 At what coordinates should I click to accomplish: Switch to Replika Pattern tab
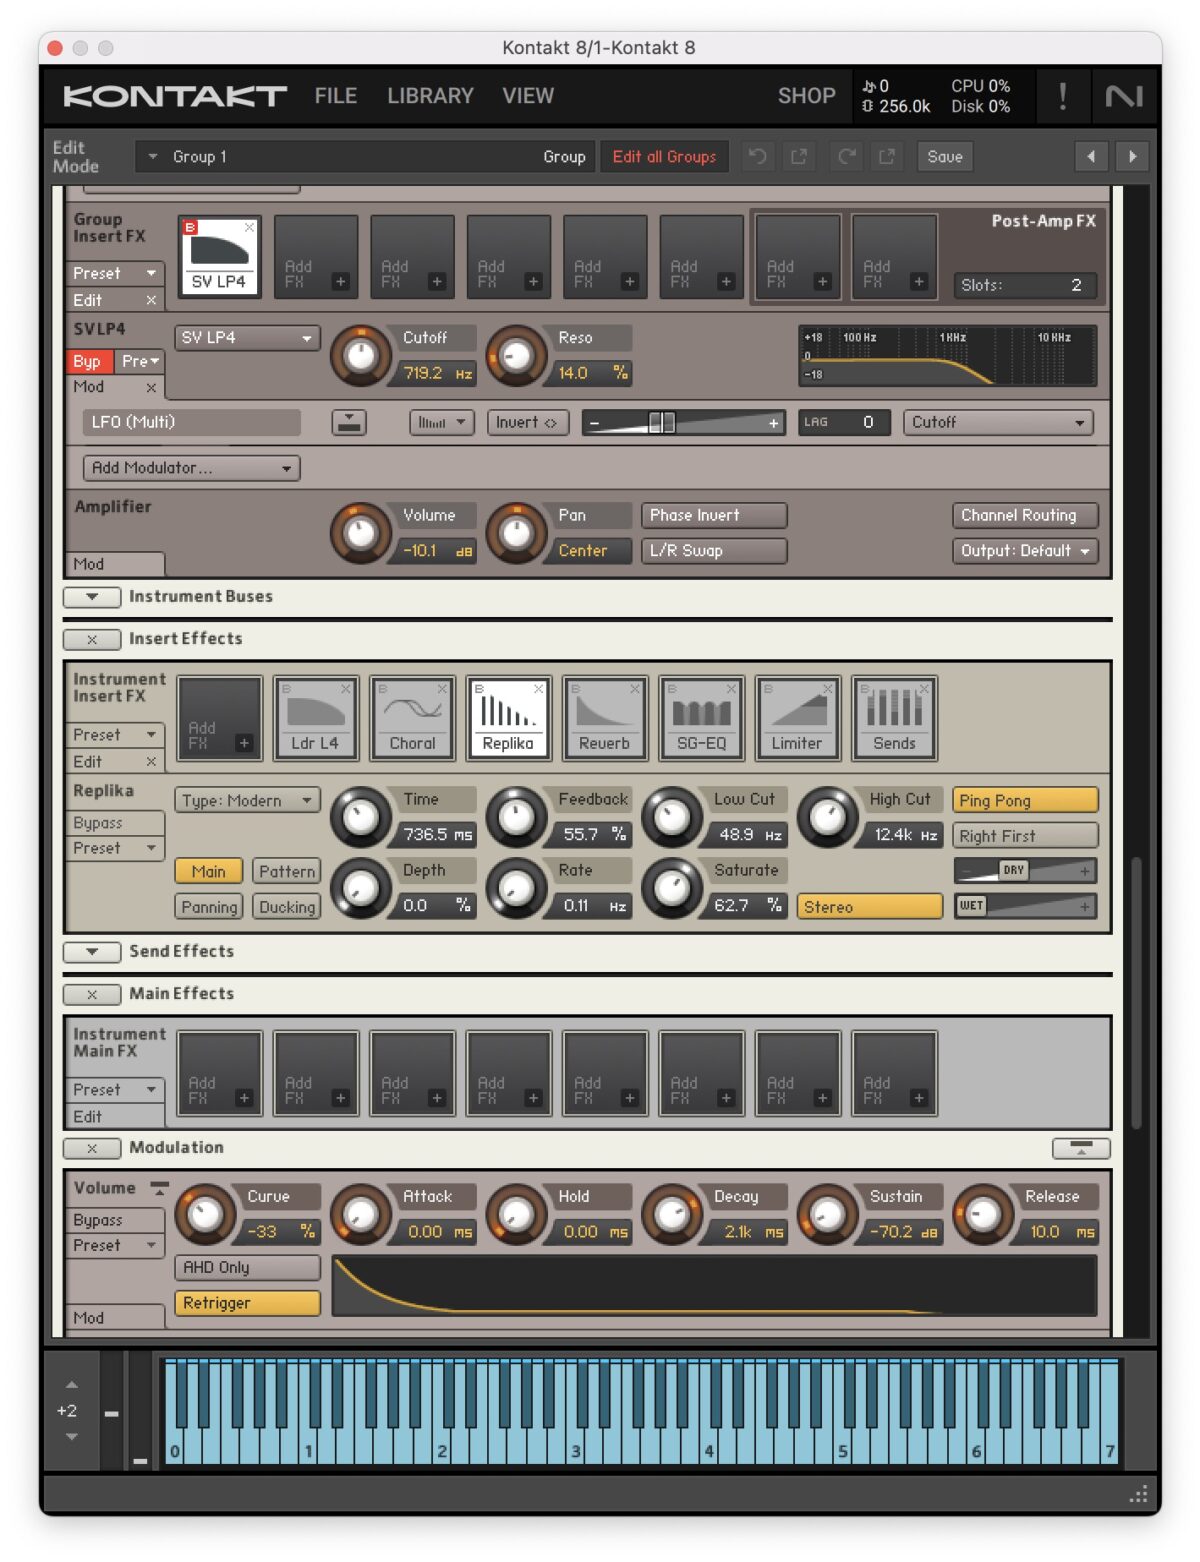point(287,871)
